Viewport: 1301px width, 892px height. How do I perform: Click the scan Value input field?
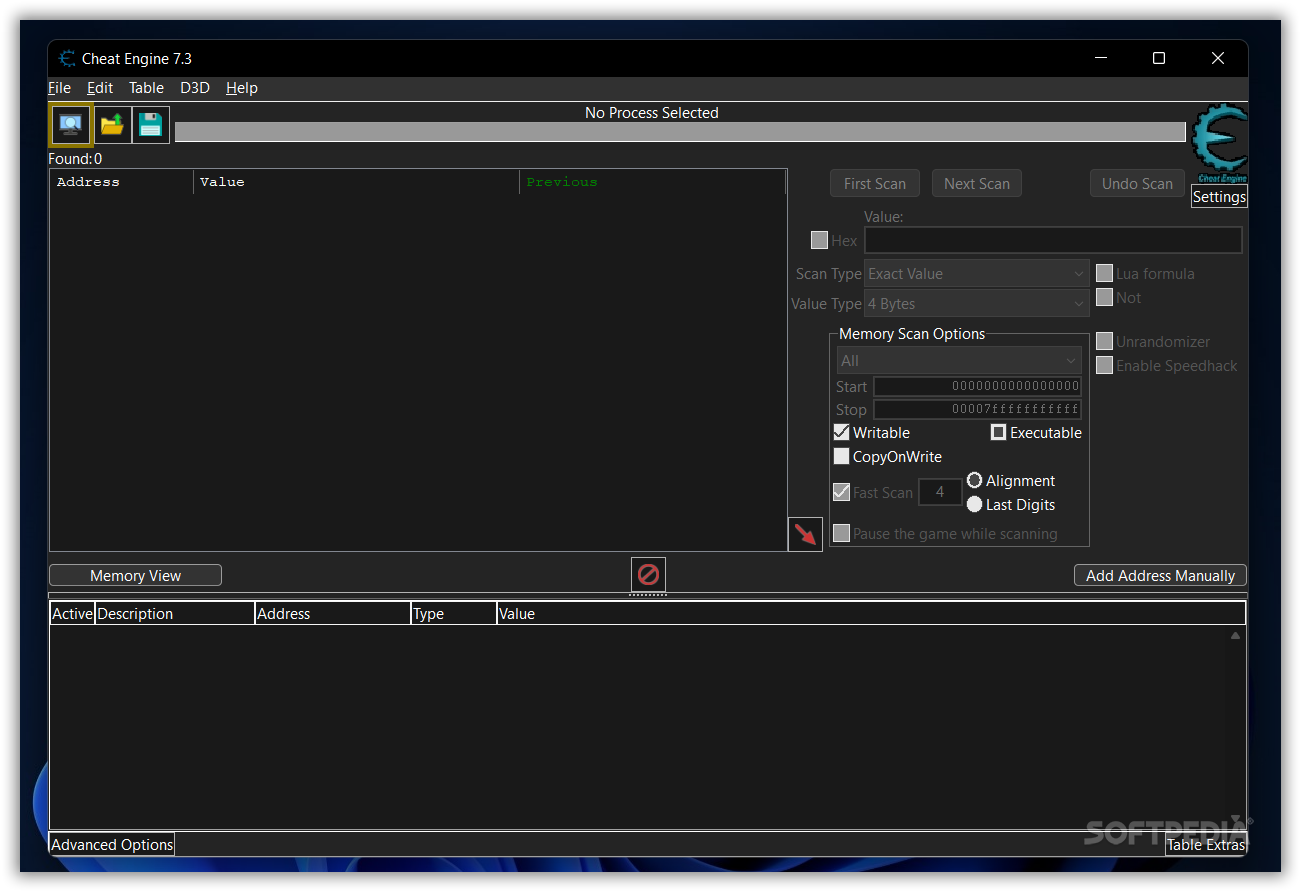pyautogui.click(x=1053, y=240)
